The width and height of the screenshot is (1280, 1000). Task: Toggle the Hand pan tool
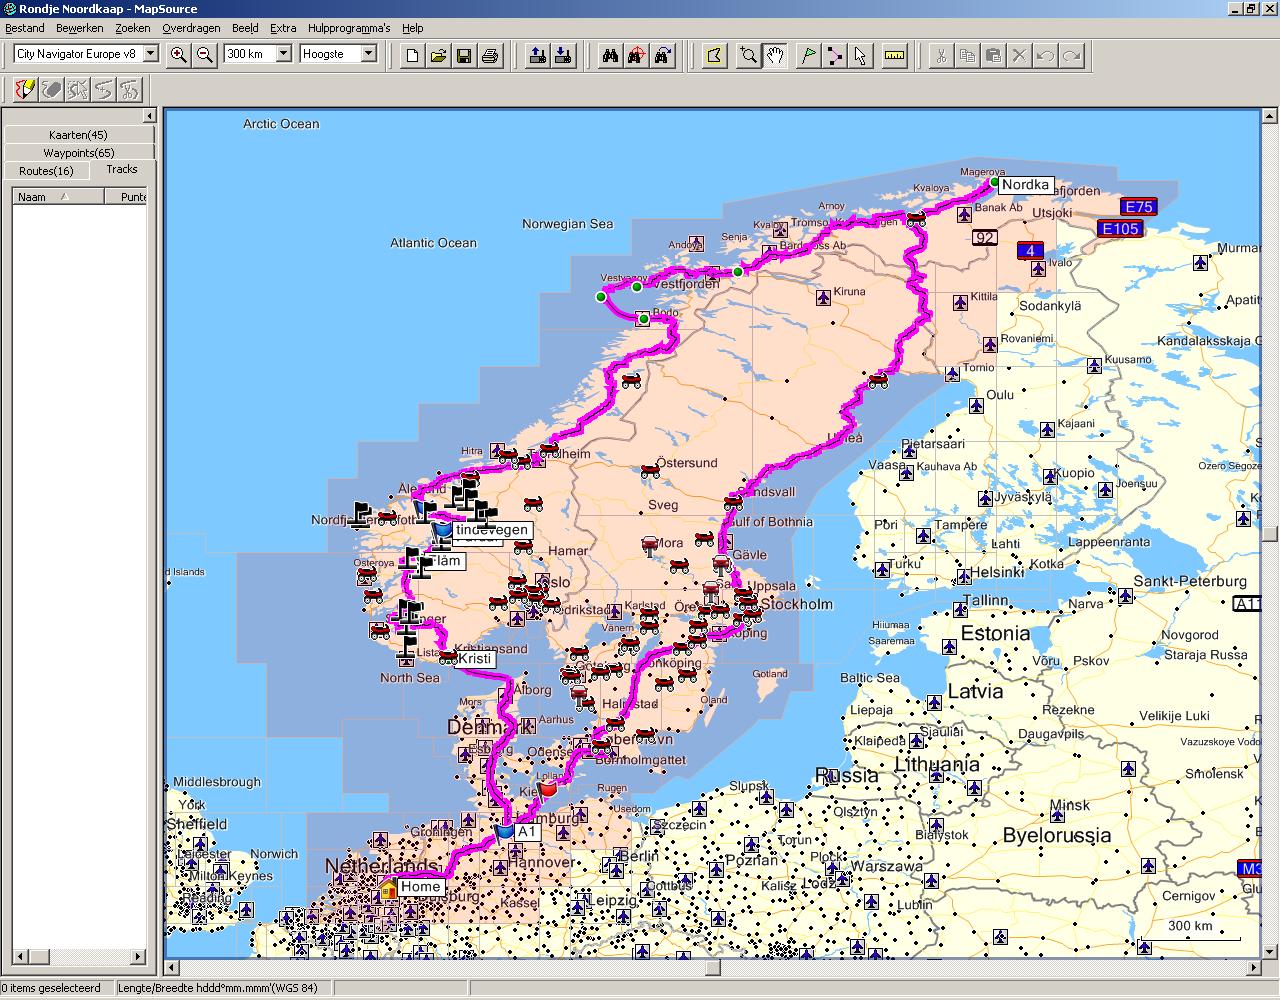coord(775,55)
